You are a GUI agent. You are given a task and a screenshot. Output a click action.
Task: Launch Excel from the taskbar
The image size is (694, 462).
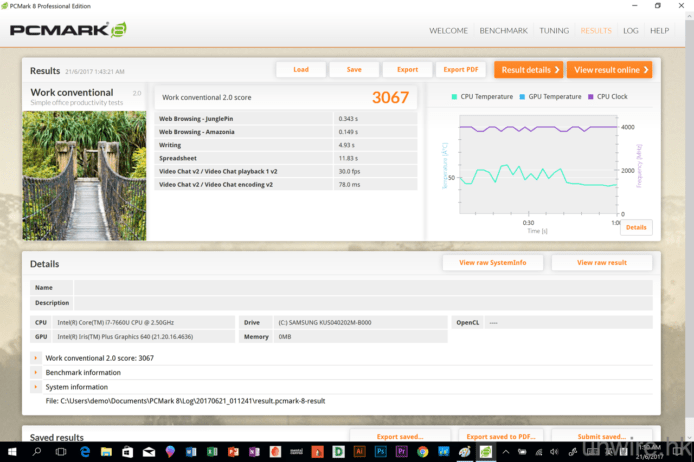point(212,452)
